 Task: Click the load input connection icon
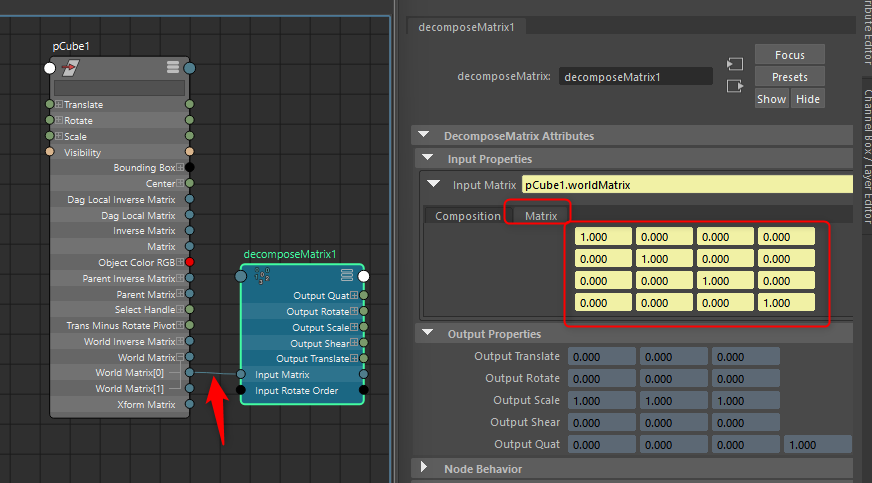pos(735,64)
